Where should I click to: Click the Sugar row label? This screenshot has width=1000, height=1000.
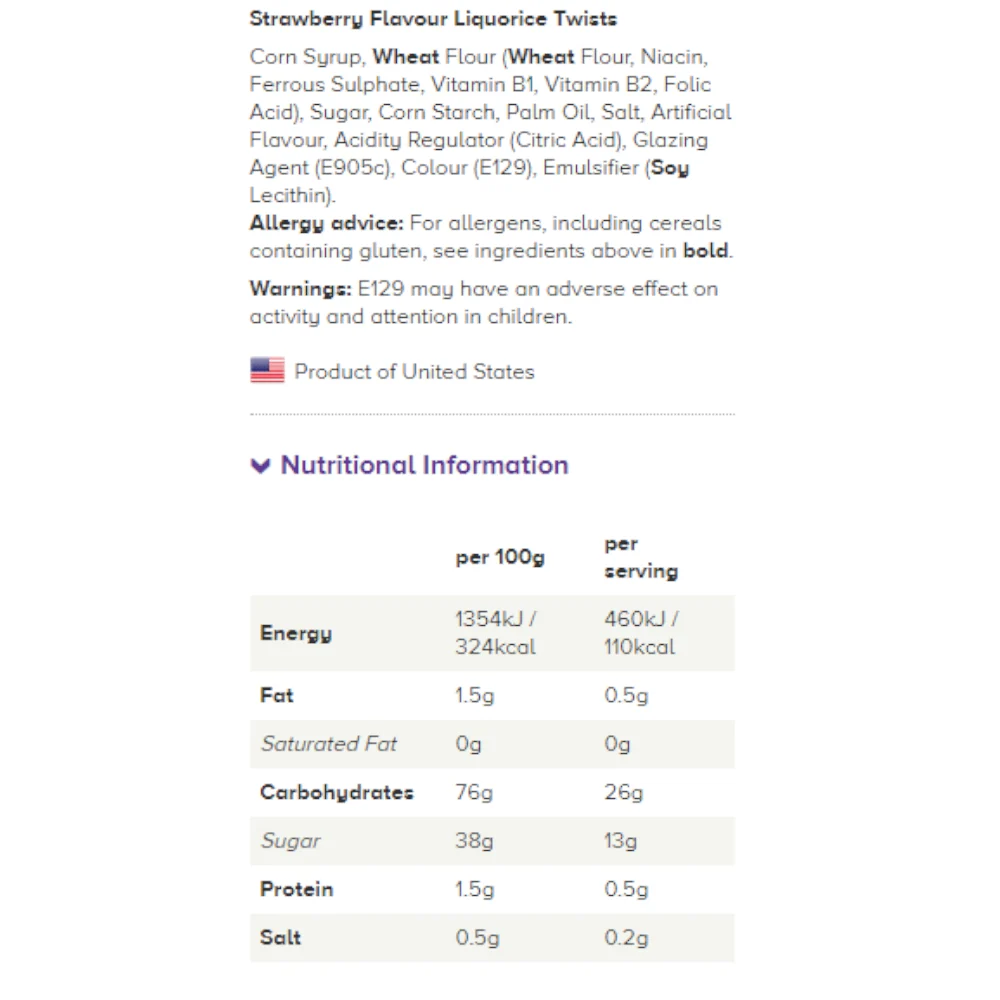click(290, 841)
